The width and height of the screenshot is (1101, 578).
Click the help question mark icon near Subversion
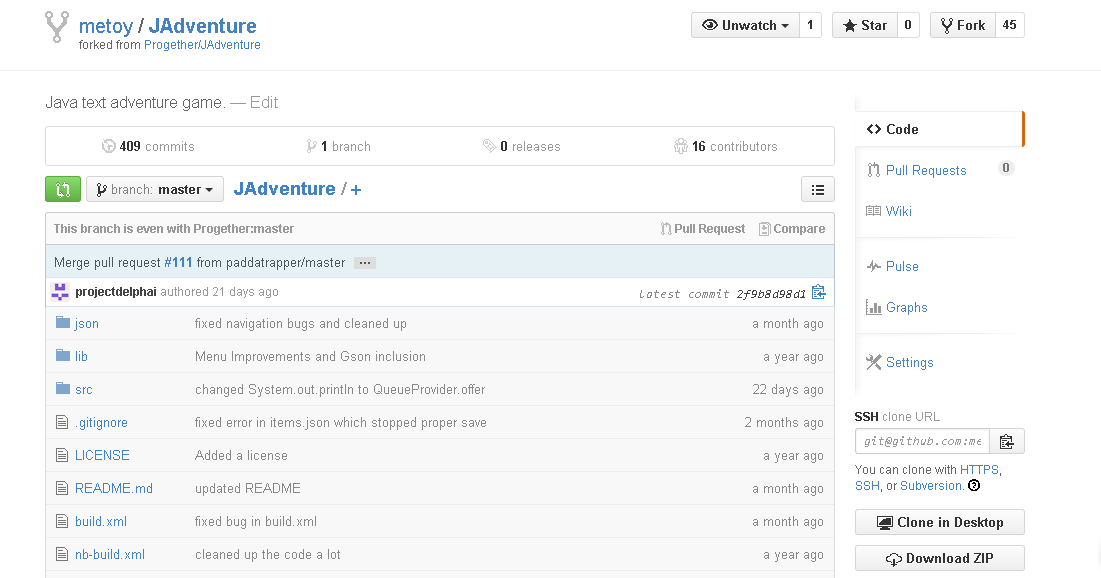(974, 485)
